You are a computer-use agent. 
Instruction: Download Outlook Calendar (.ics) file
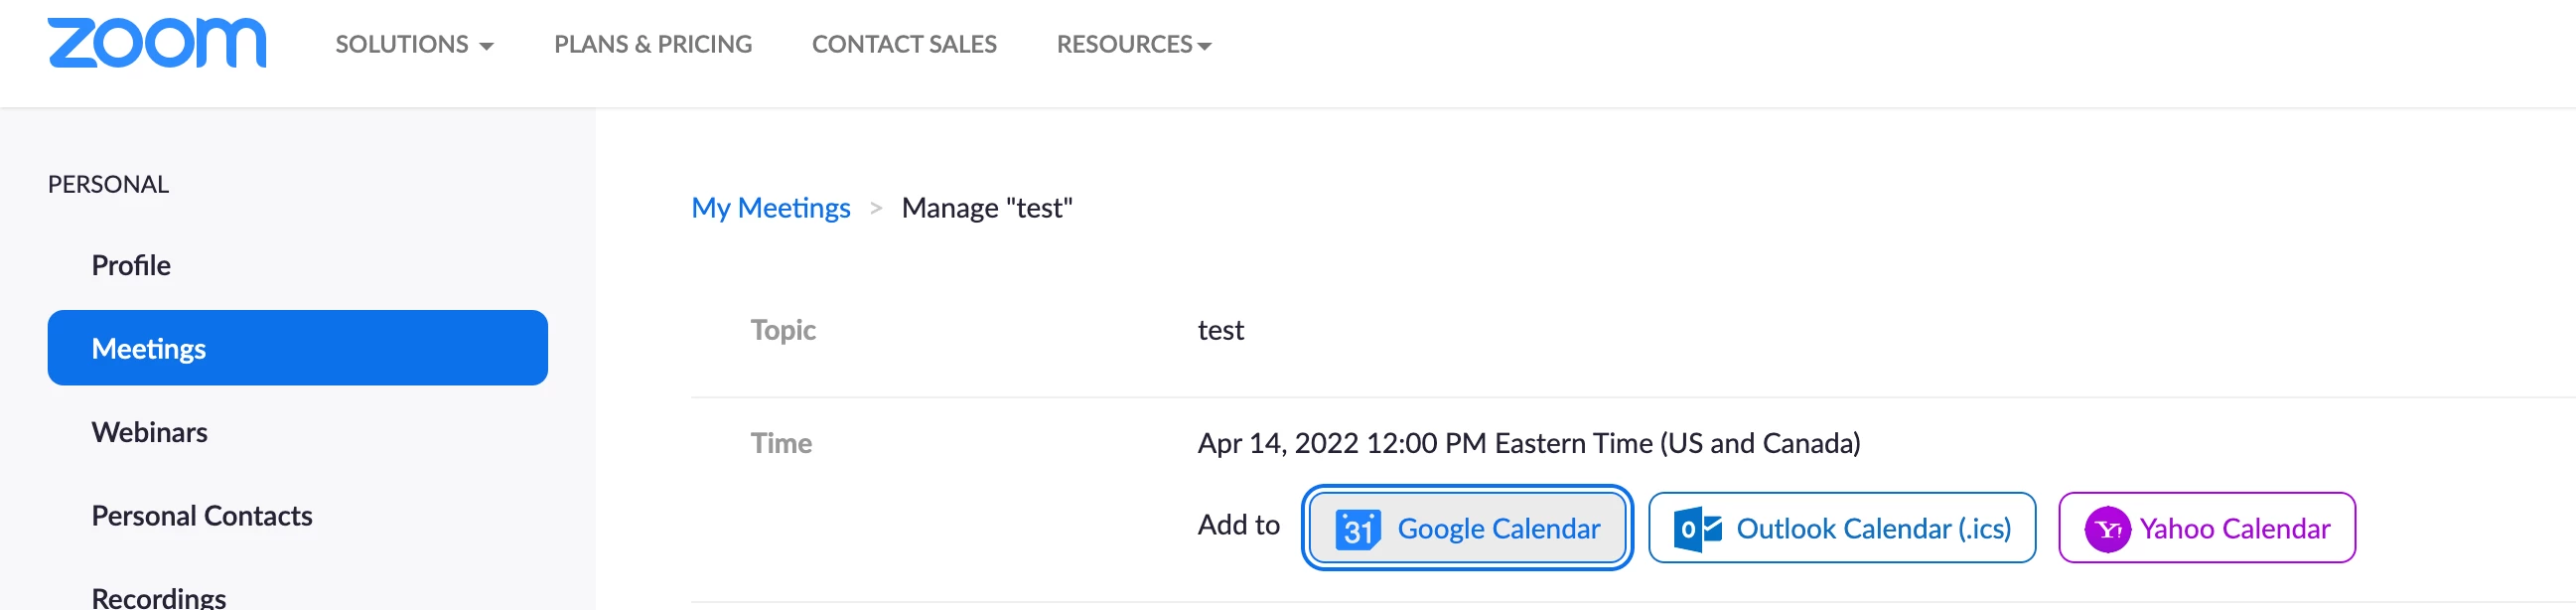click(x=1872, y=528)
